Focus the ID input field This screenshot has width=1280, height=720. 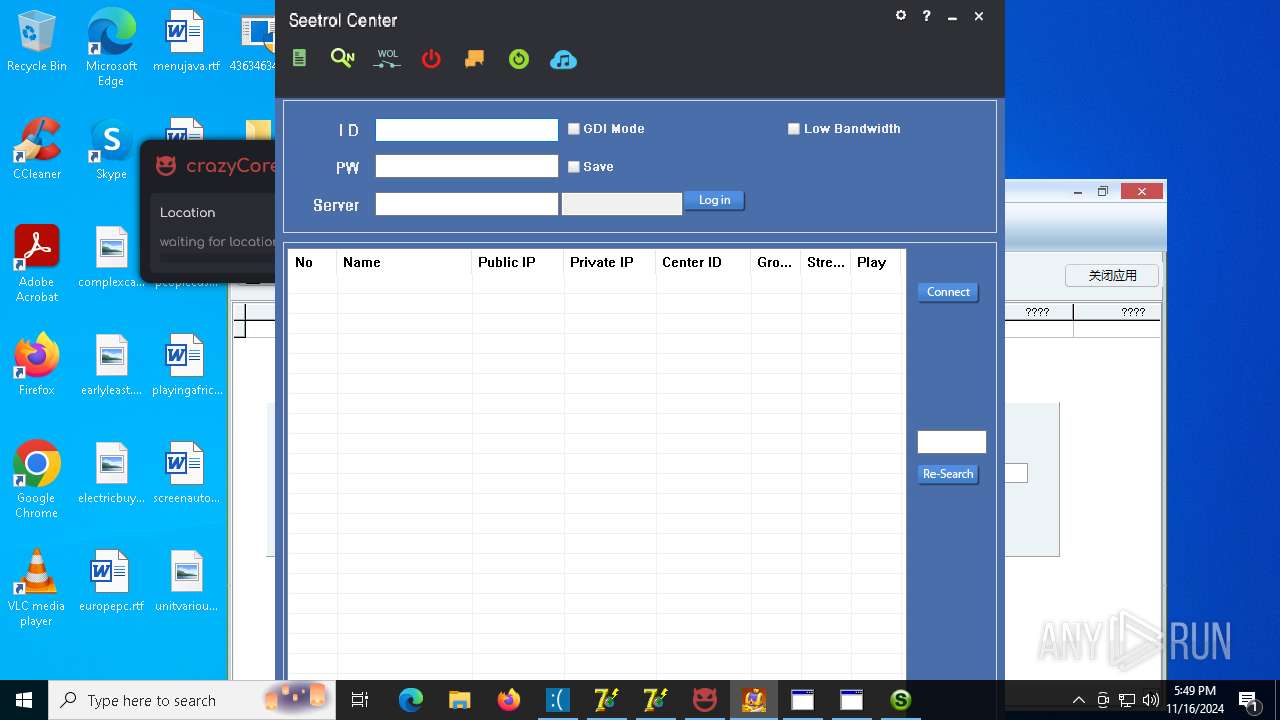[x=467, y=130]
